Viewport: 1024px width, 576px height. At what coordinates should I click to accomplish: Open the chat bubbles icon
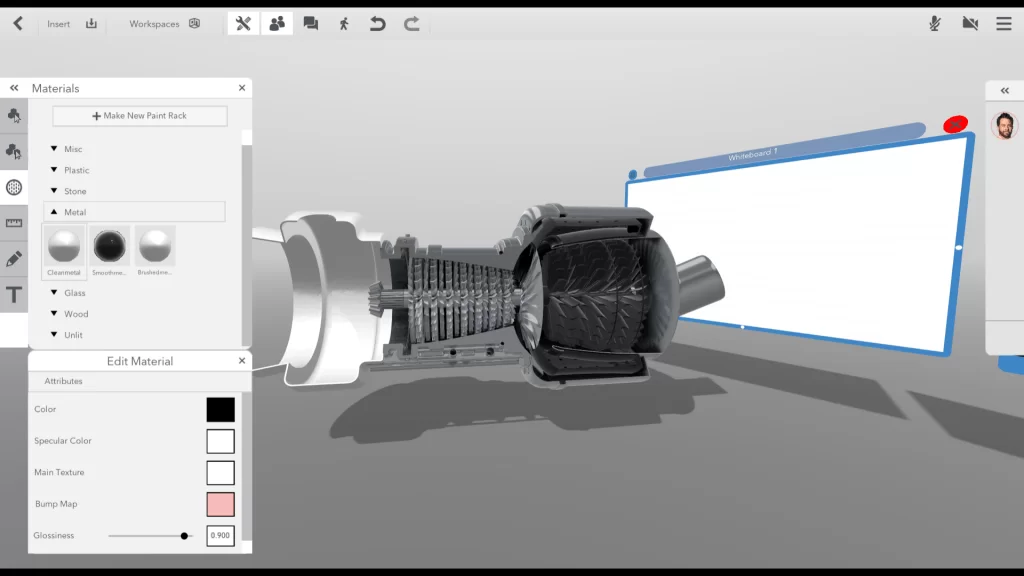[311, 23]
